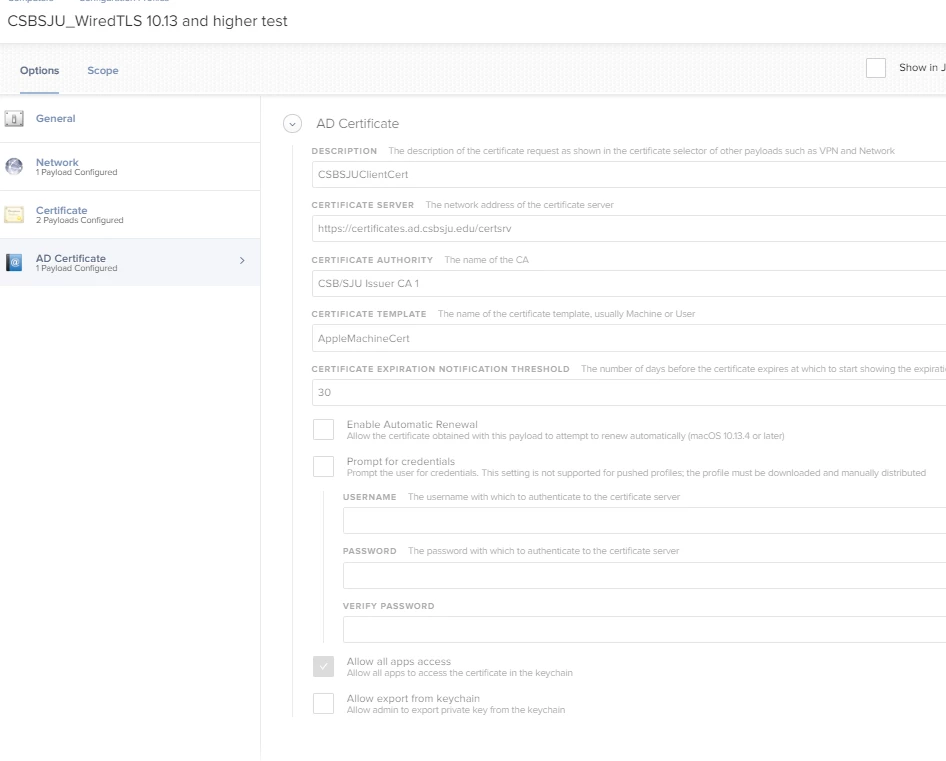Open the General payload icon

[14, 118]
